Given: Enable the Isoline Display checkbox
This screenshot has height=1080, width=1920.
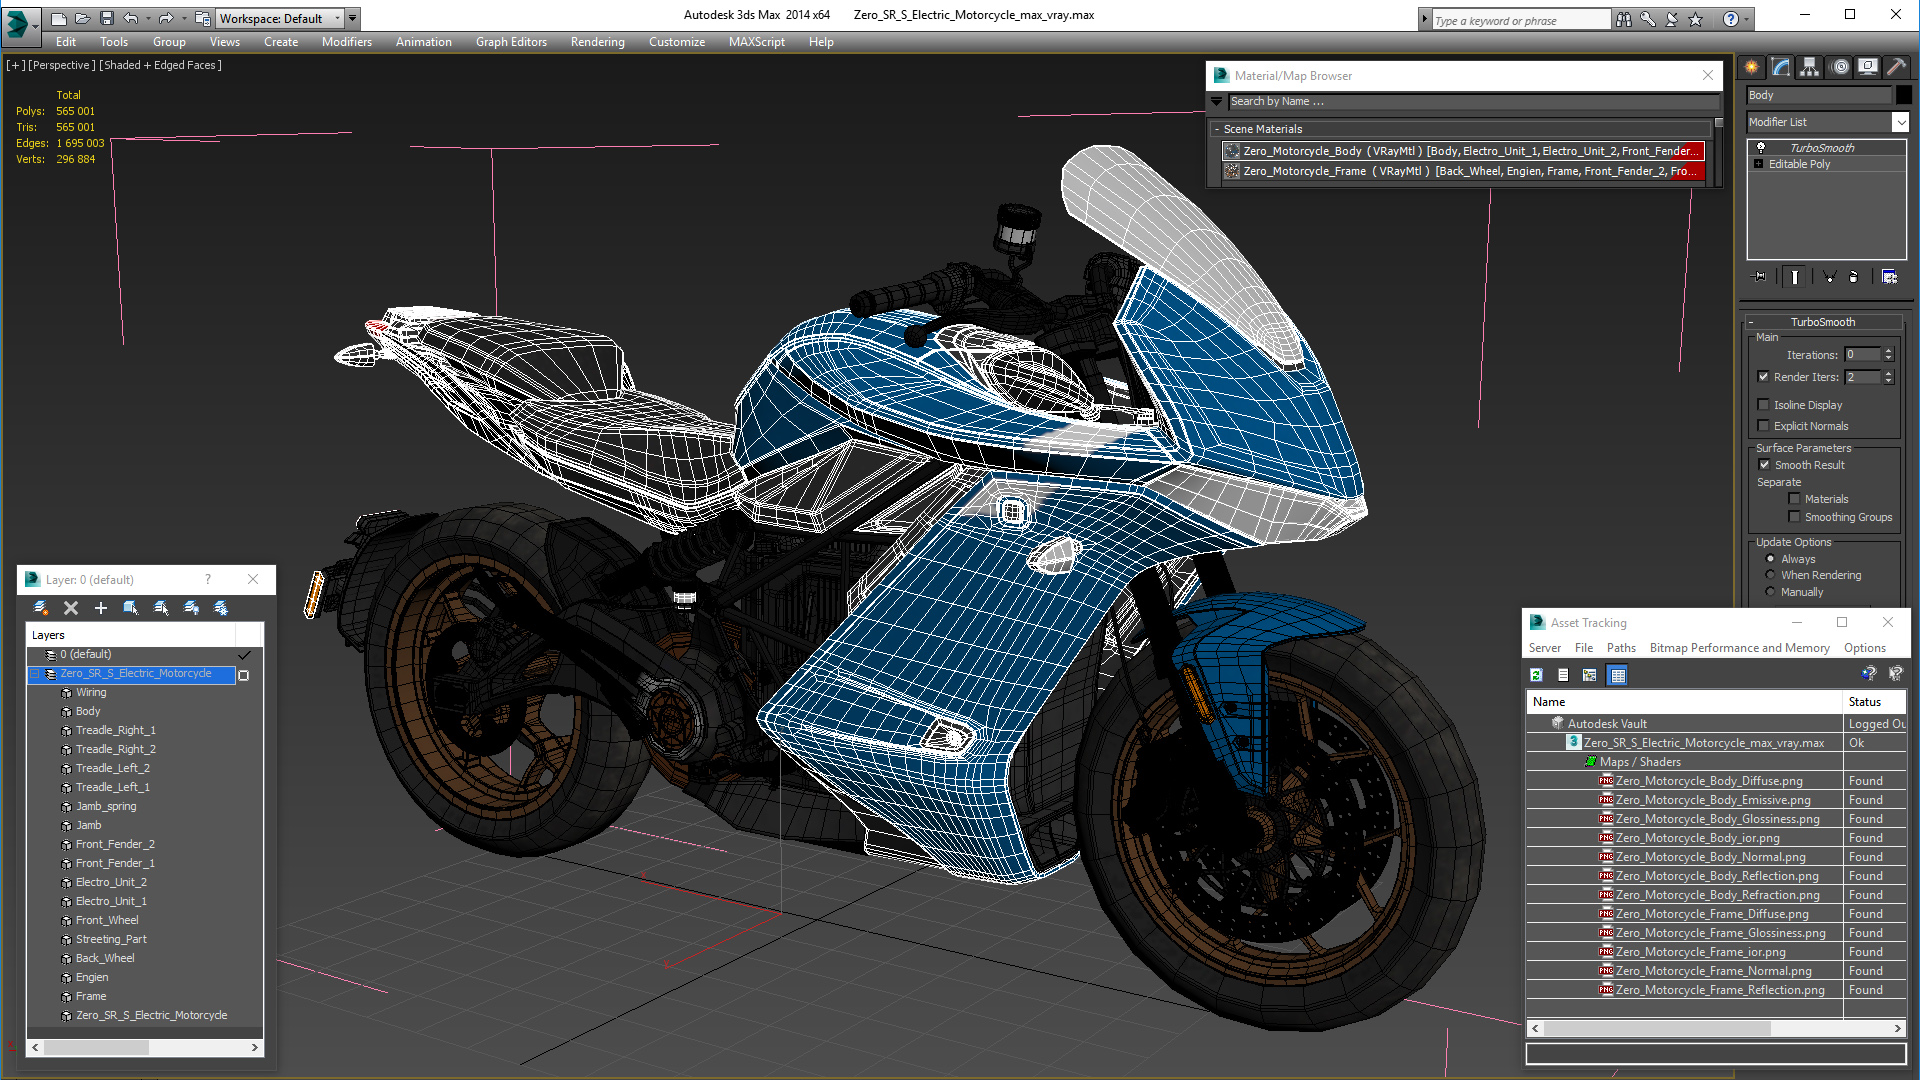Looking at the screenshot, I should tap(1764, 405).
